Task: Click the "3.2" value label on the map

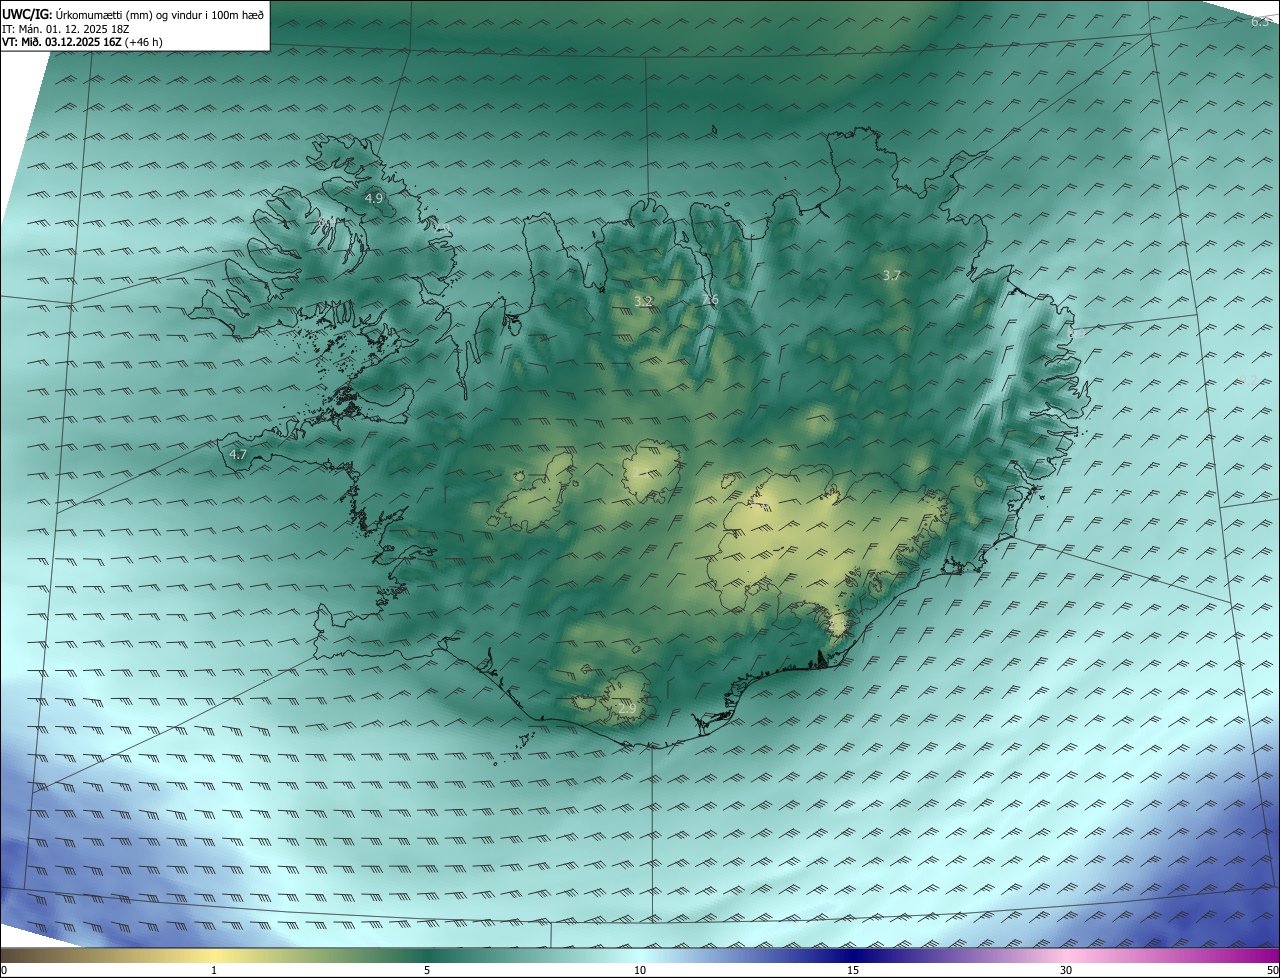Action: point(644,301)
